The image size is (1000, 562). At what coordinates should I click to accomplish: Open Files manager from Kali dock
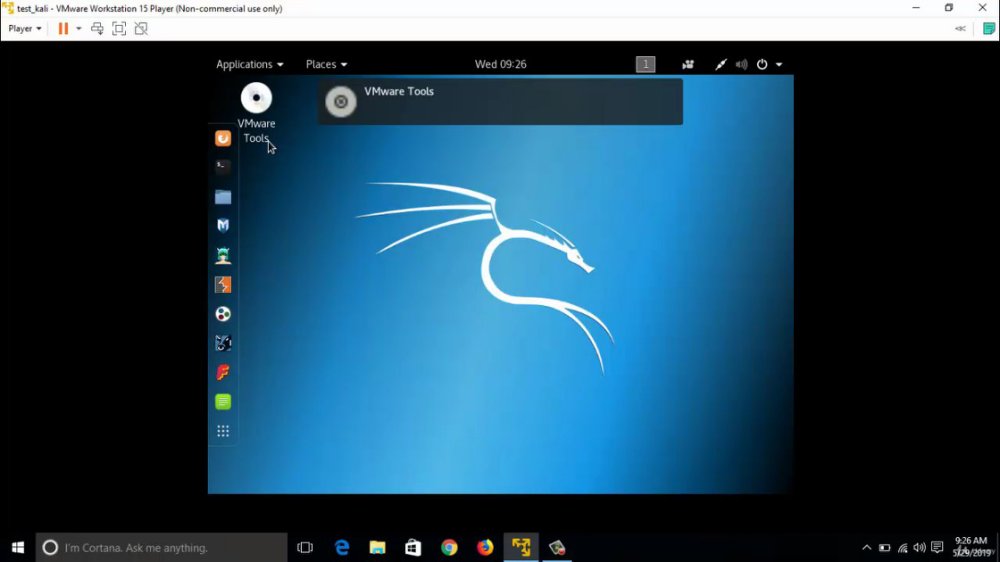pos(223,196)
